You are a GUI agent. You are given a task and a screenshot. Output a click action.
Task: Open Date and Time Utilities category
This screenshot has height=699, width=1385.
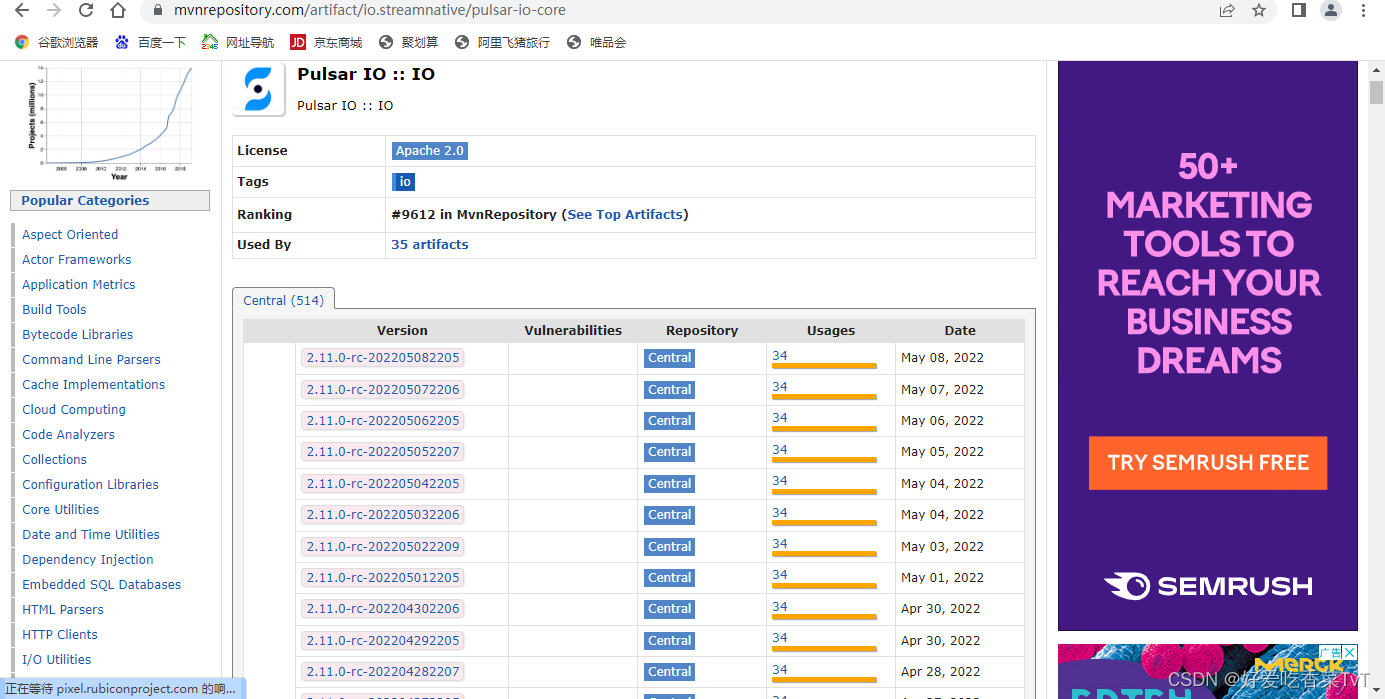pyautogui.click(x=91, y=534)
